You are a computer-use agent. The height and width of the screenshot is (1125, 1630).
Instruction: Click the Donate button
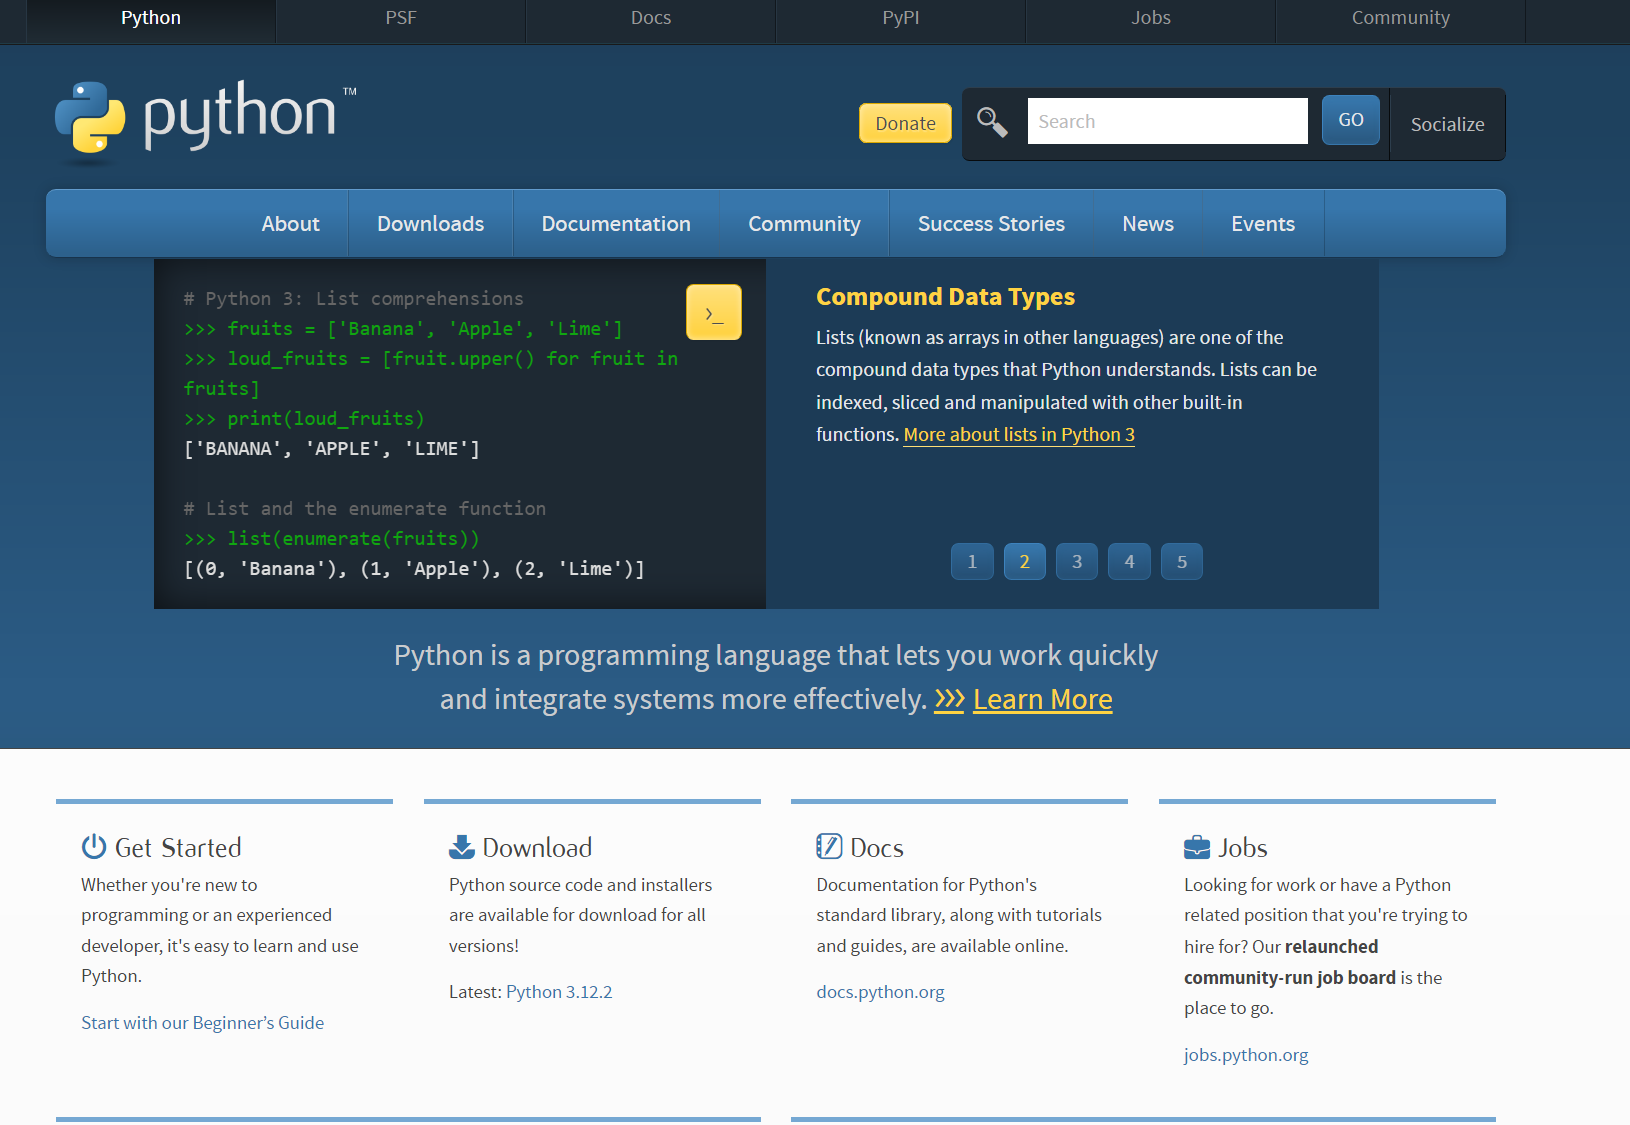click(x=904, y=122)
